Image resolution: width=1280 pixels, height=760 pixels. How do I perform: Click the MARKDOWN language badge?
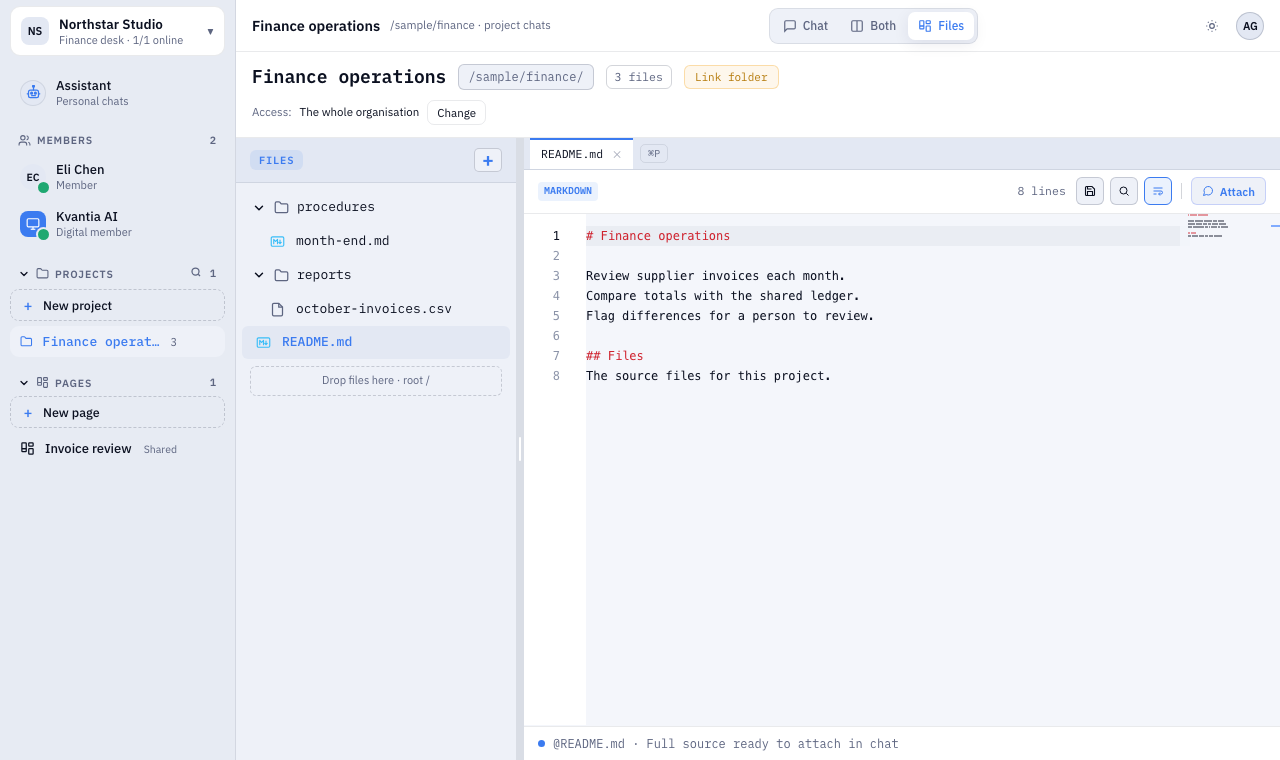(x=568, y=191)
